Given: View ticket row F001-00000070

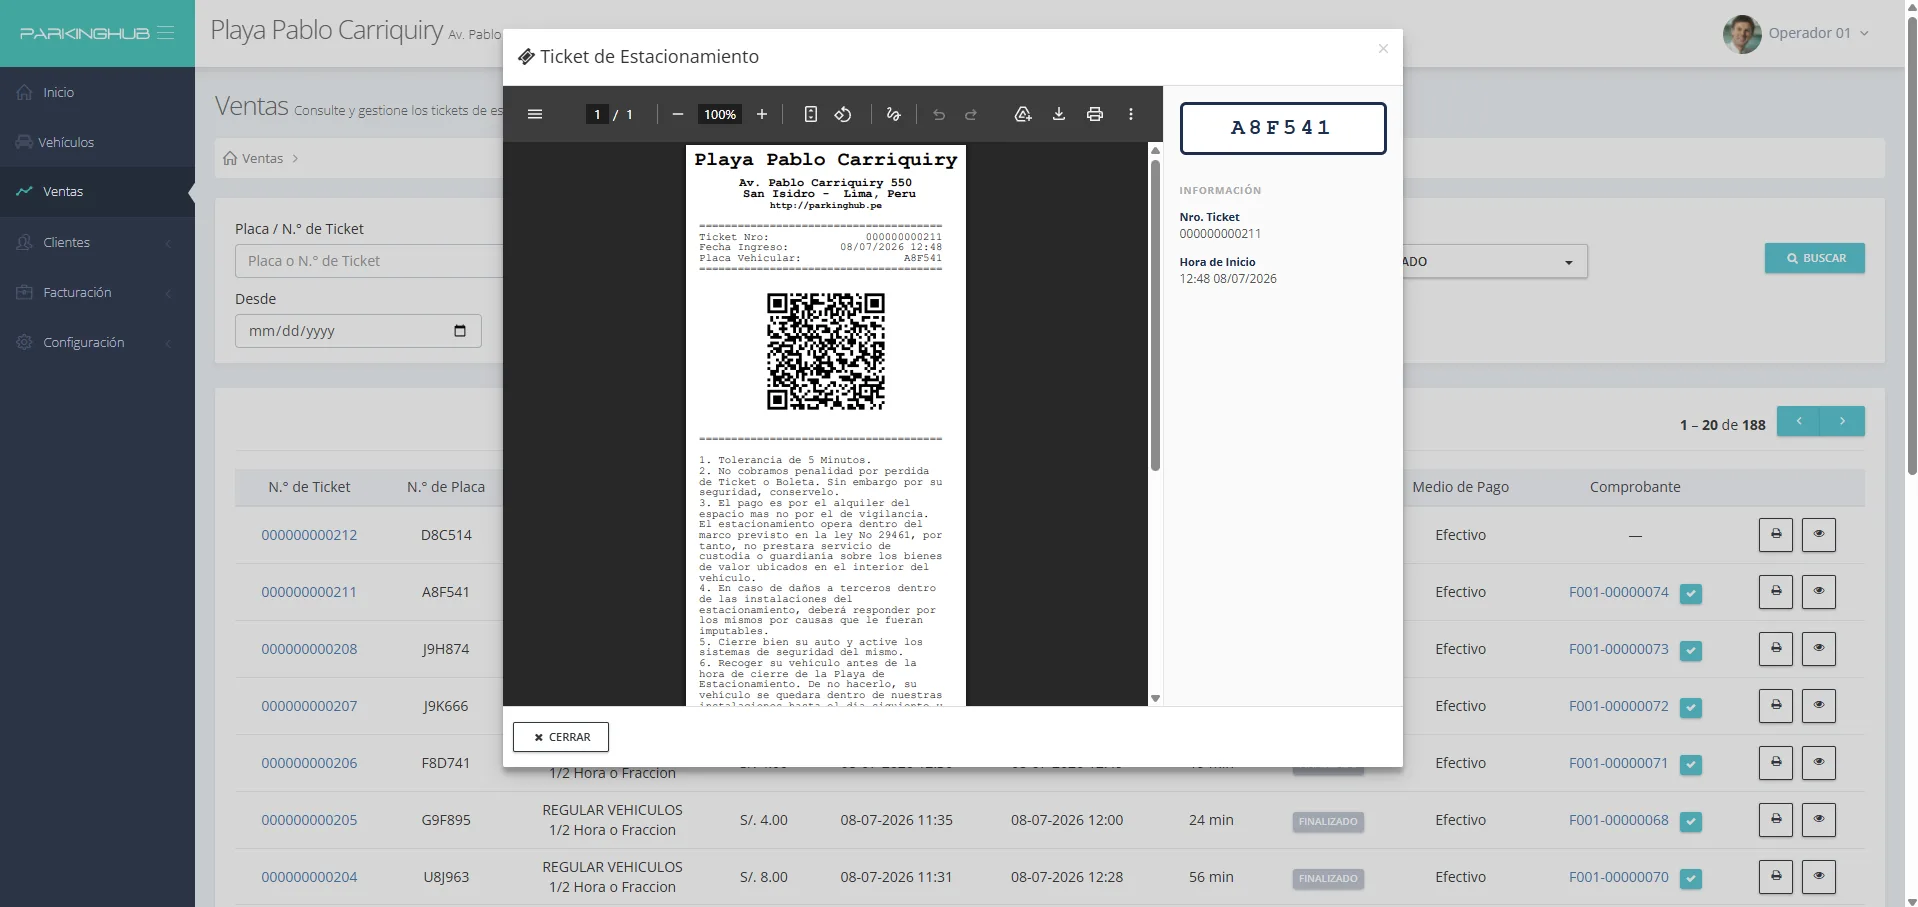Looking at the screenshot, I should point(1819,877).
